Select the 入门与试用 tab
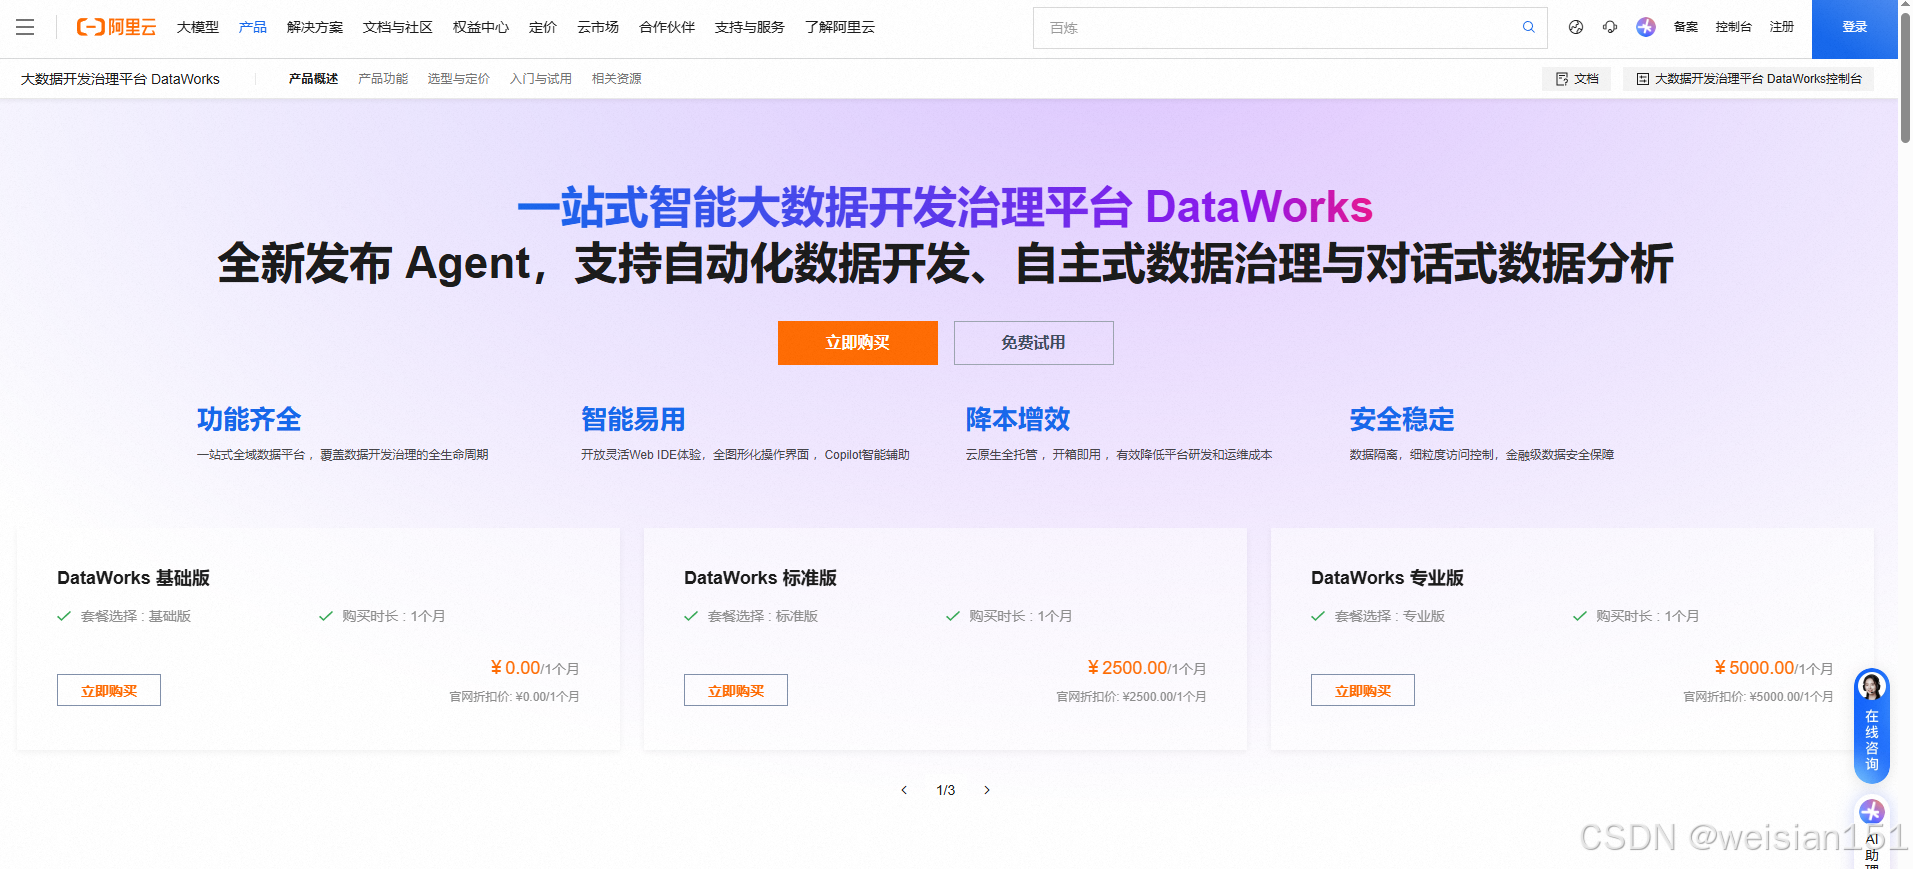 541,79
